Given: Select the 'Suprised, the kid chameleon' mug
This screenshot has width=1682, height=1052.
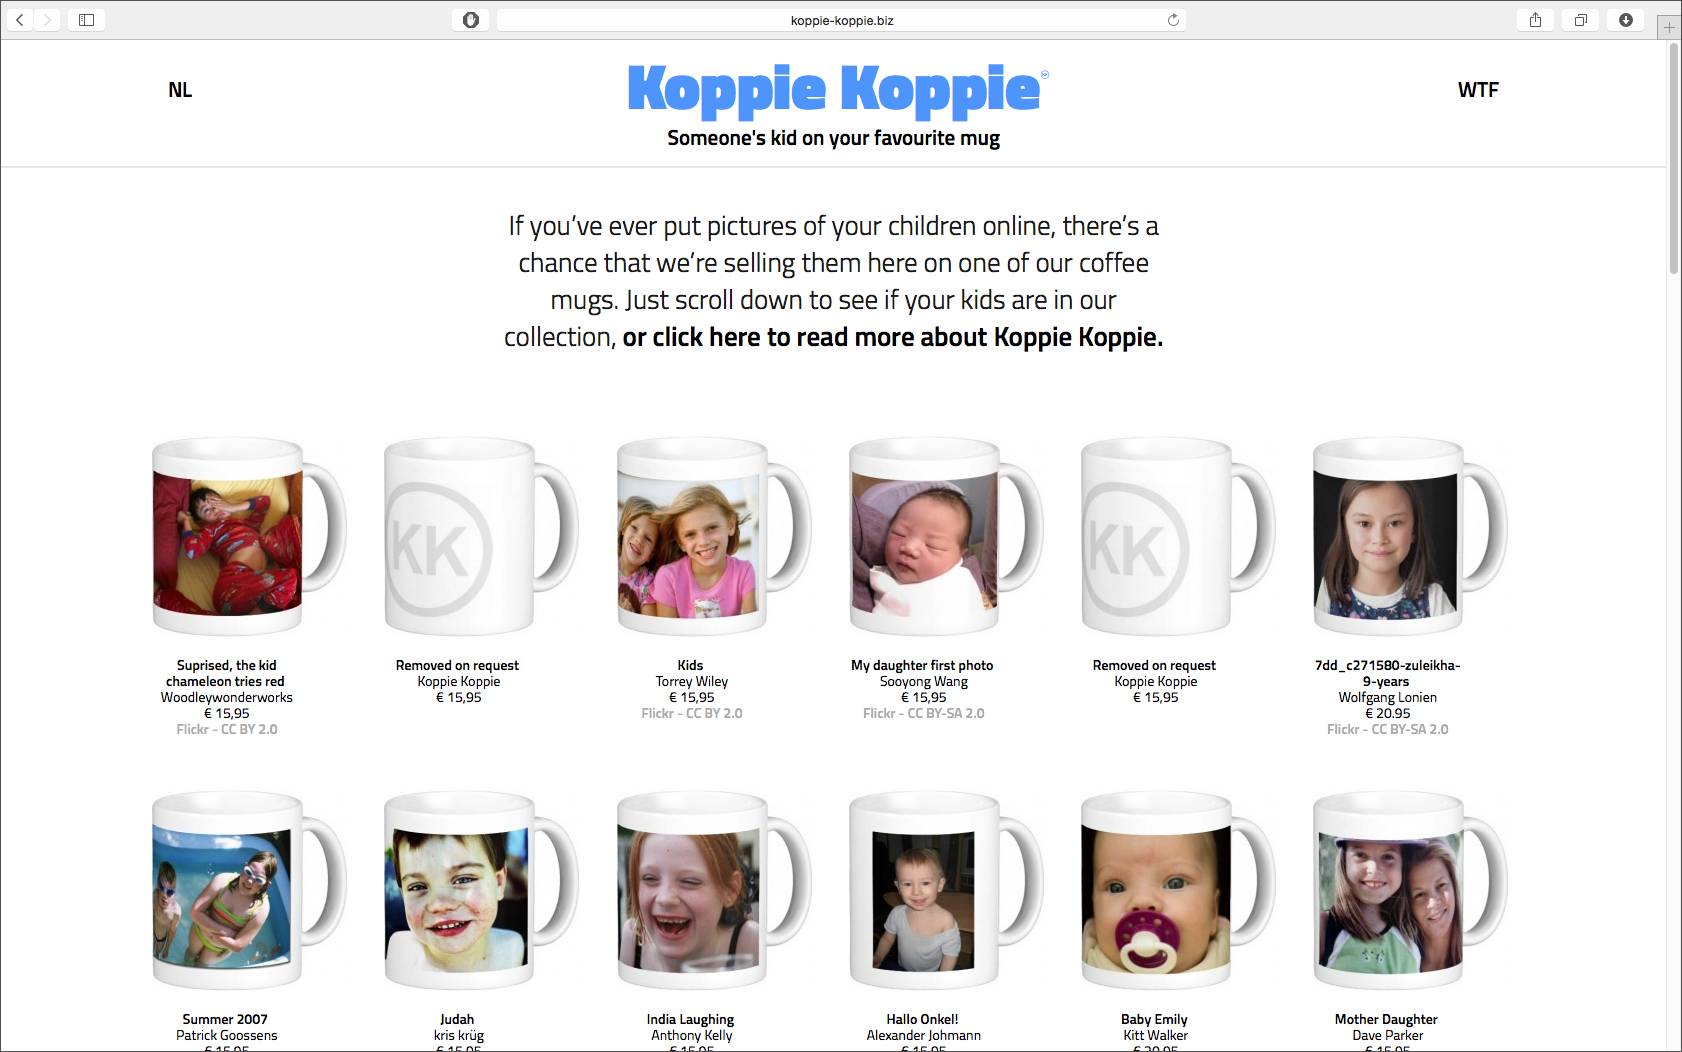Looking at the screenshot, I should pos(248,537).
